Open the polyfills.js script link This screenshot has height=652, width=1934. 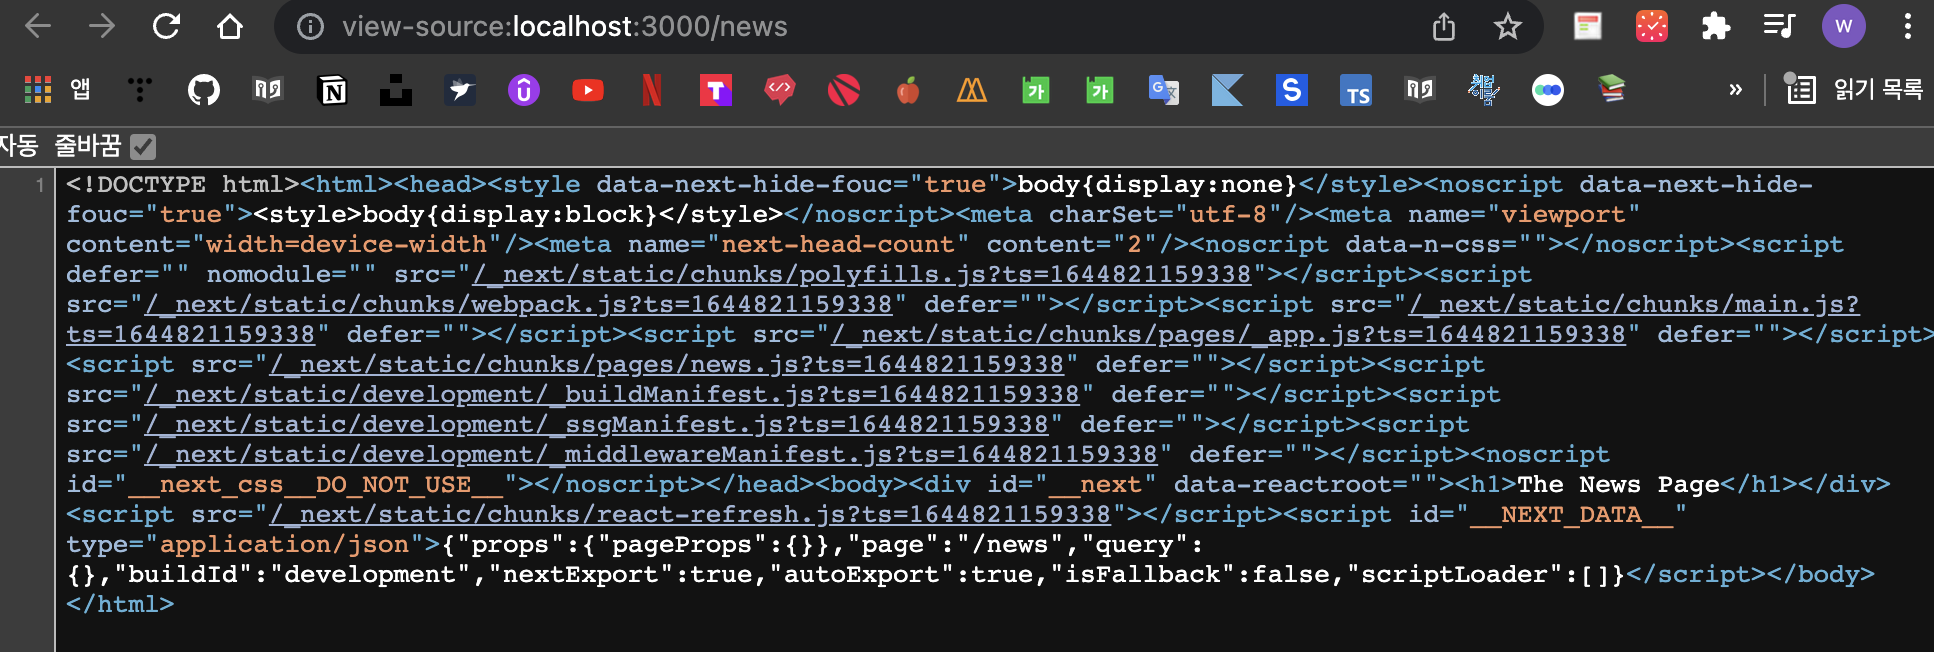point(862,274)
